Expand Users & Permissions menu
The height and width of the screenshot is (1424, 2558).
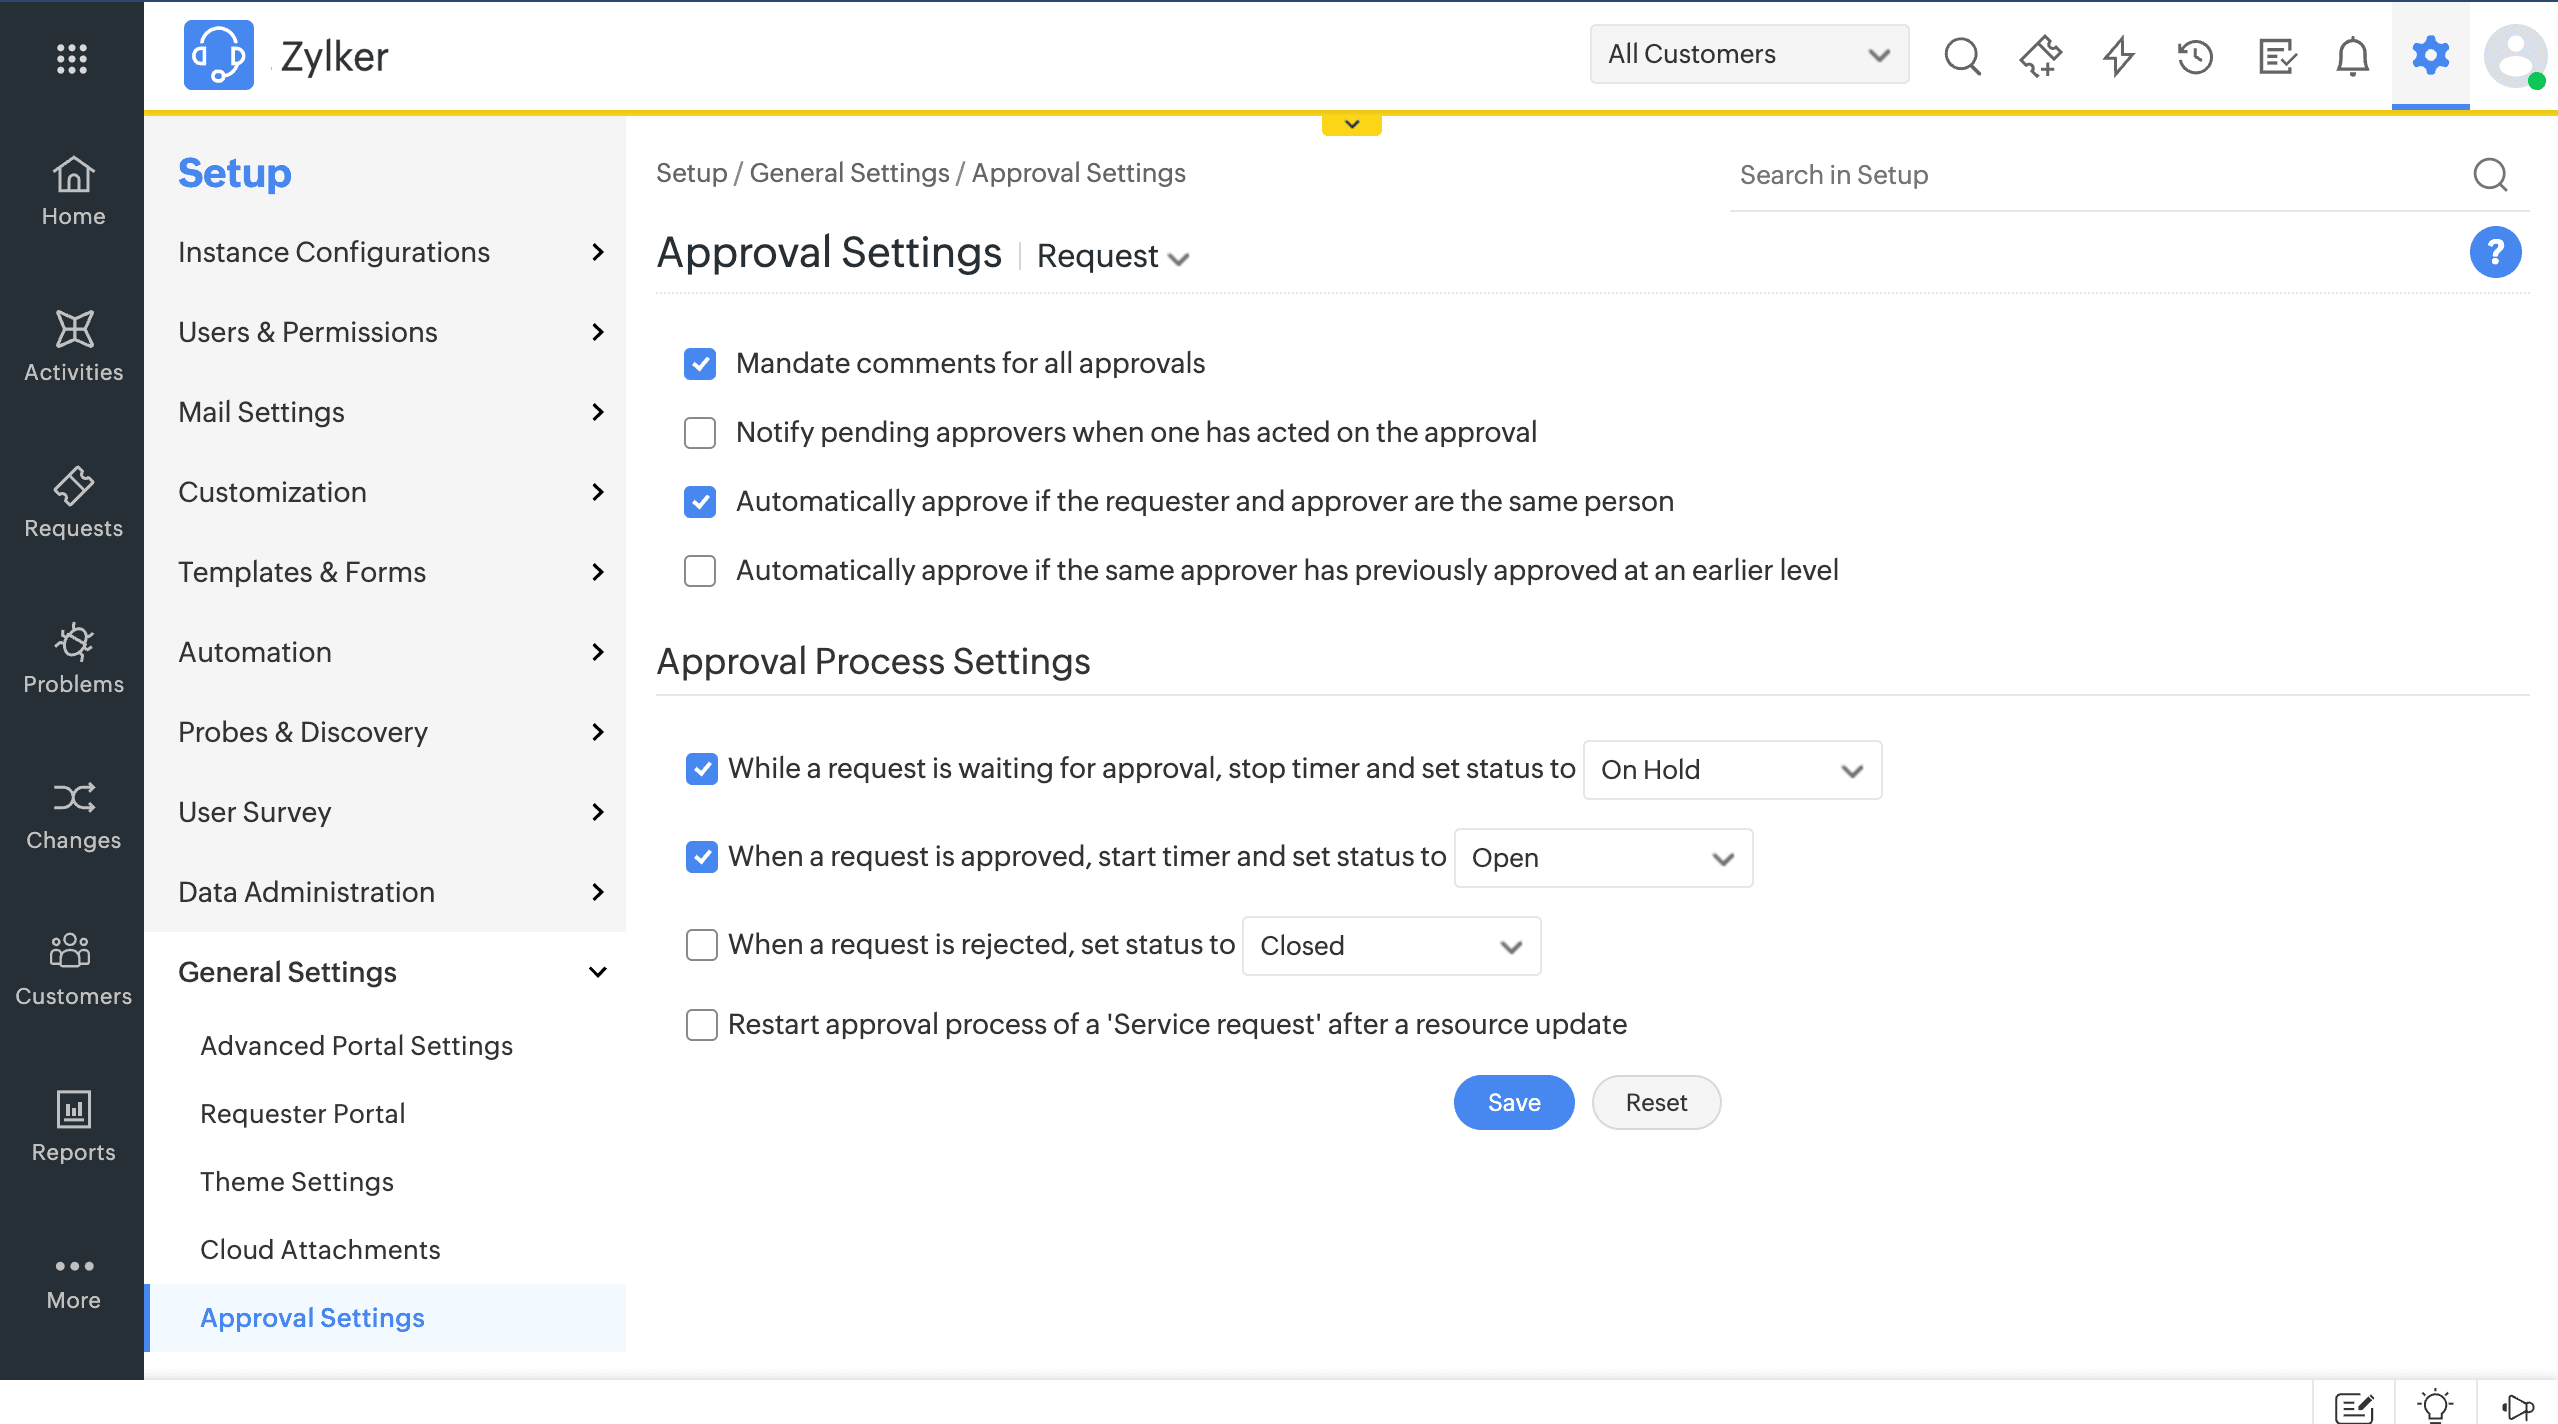390,332
